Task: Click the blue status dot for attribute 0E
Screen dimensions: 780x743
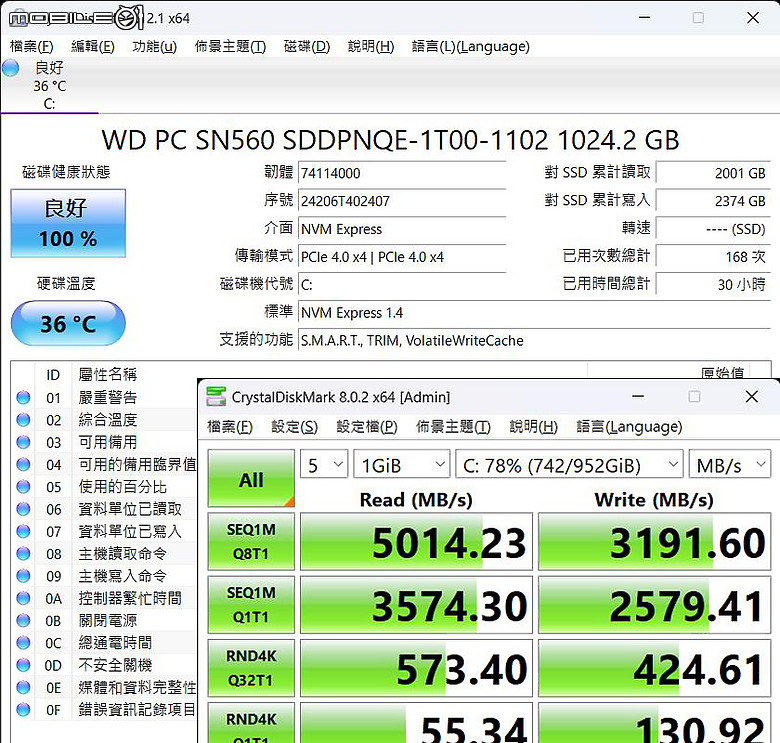Action: (23, 687)
